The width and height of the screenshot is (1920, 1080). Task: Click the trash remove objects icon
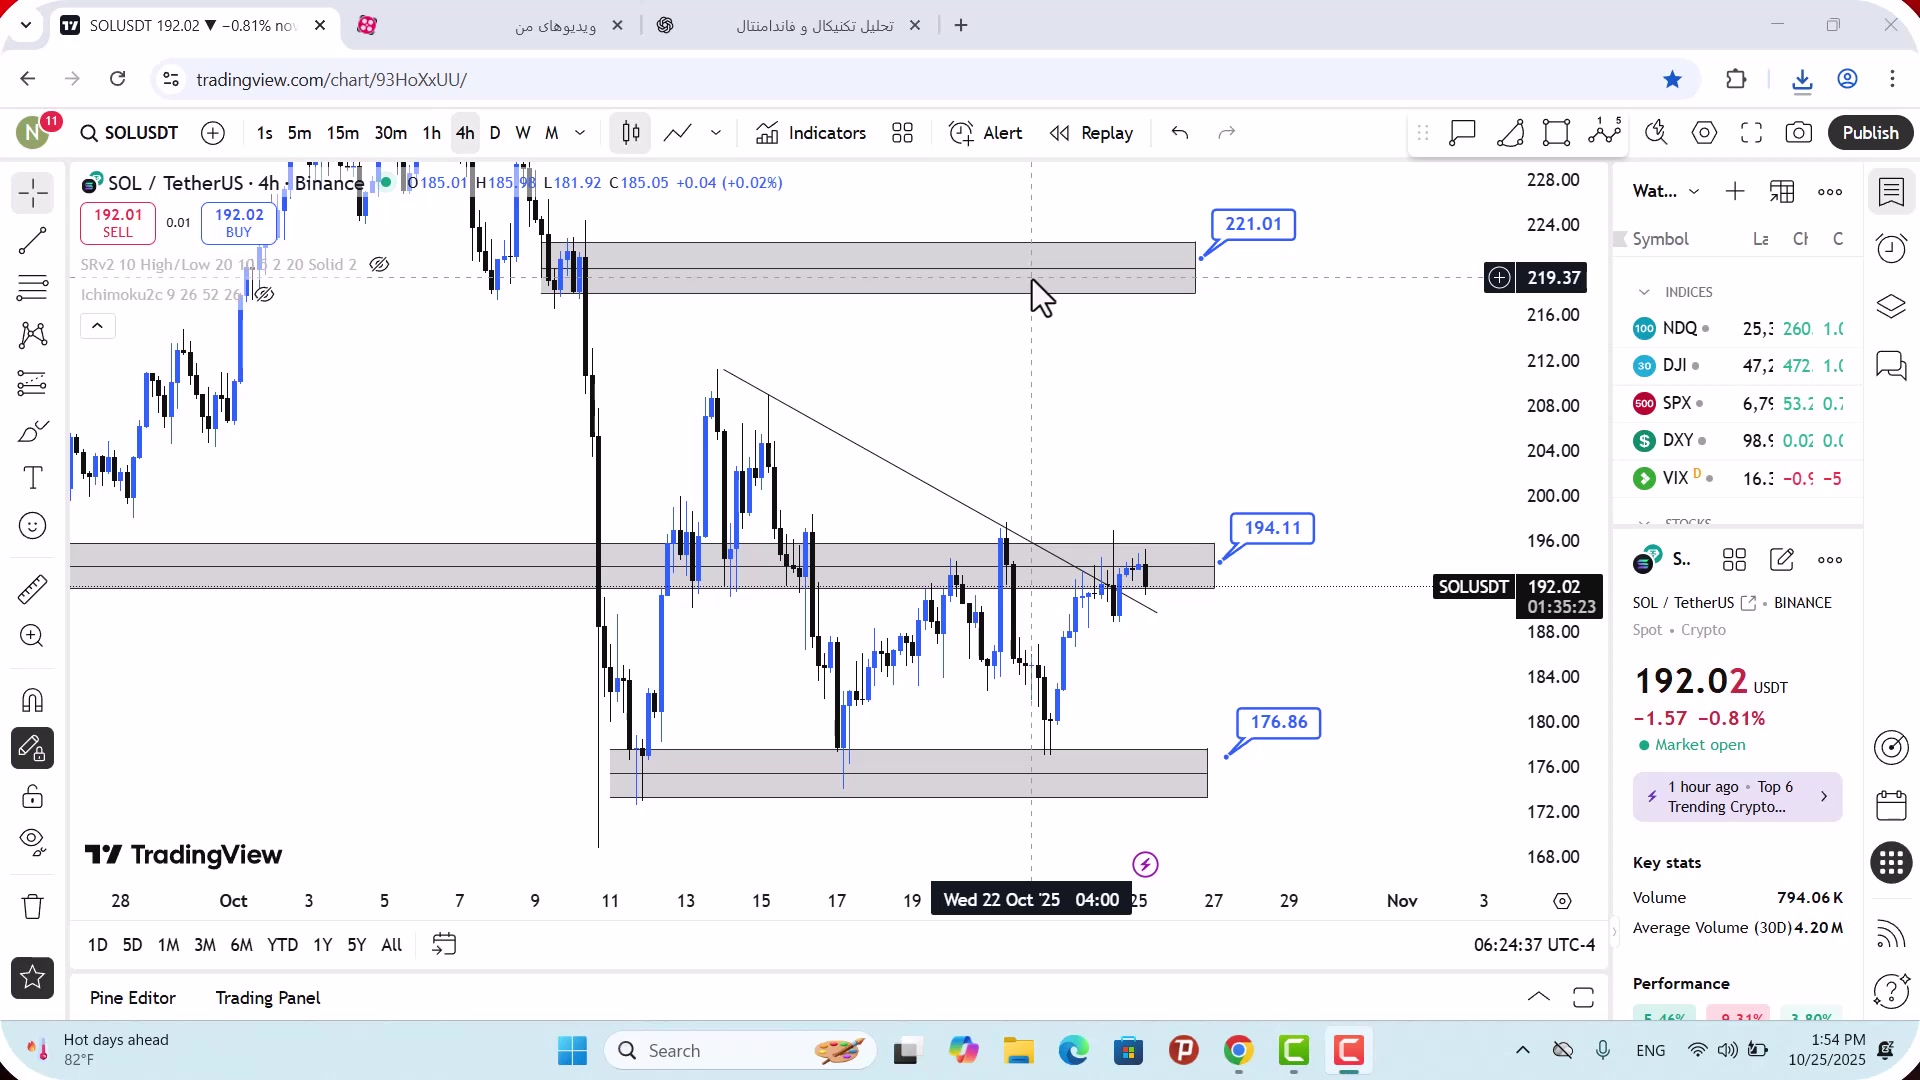32,907
